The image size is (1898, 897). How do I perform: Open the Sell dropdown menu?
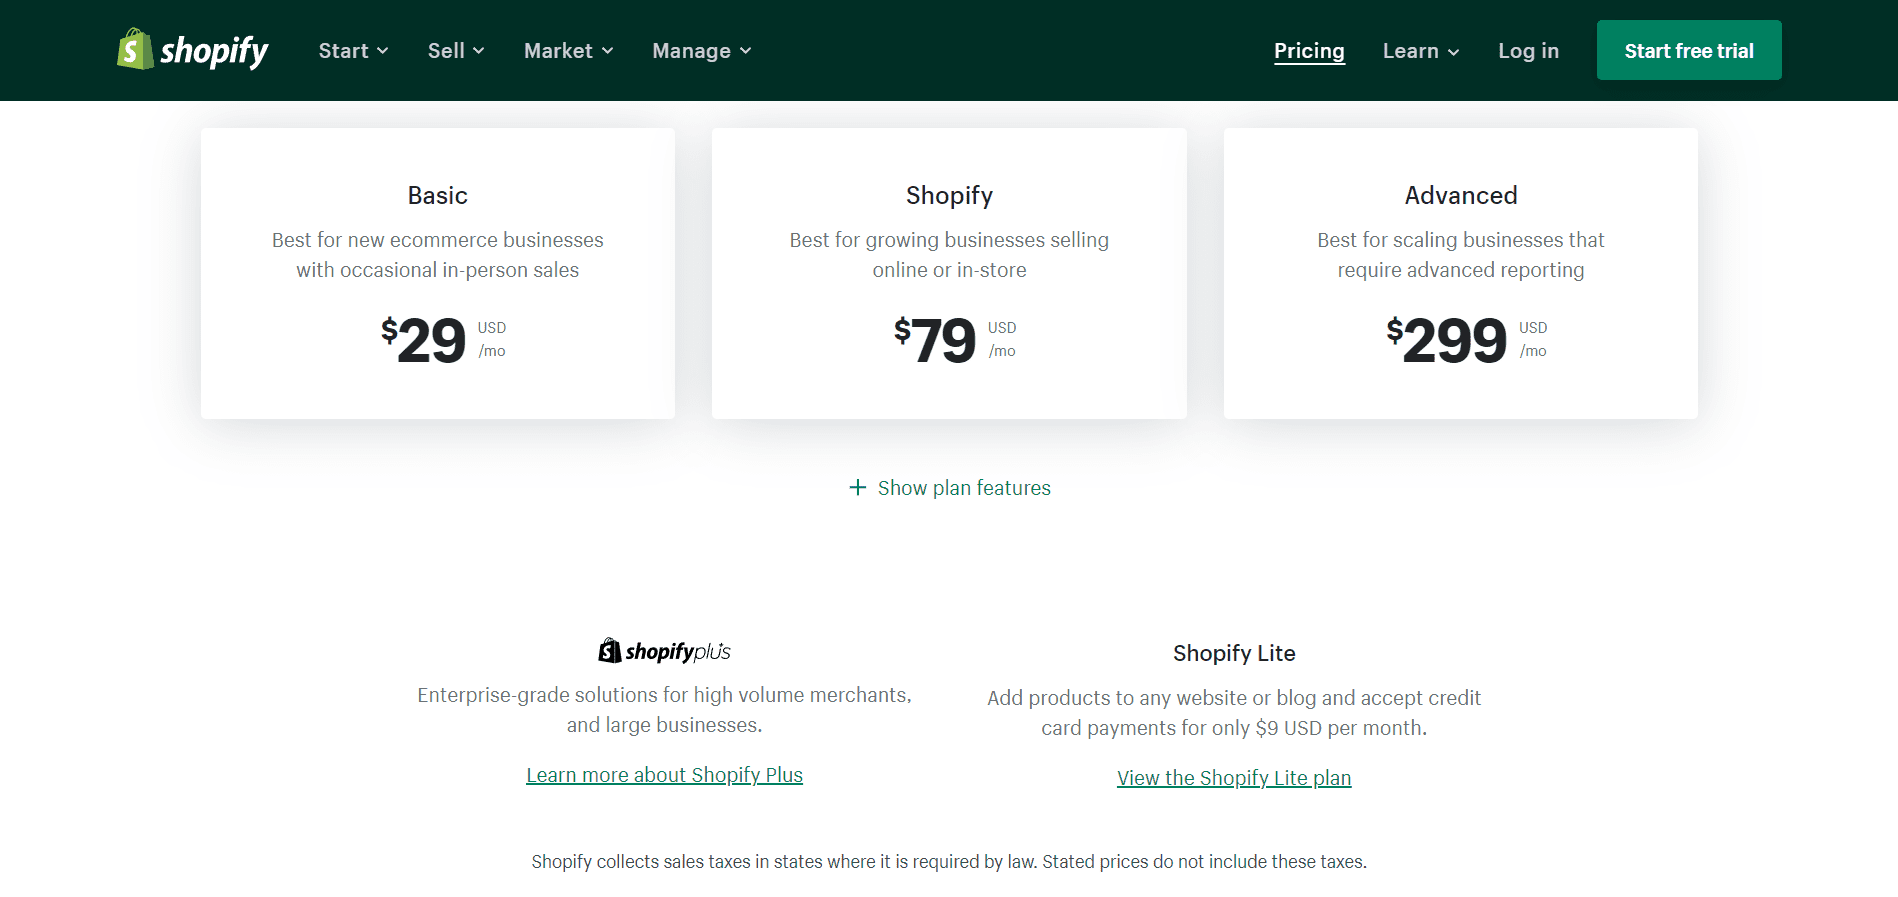pyautogui.click(x=456, y=51)
